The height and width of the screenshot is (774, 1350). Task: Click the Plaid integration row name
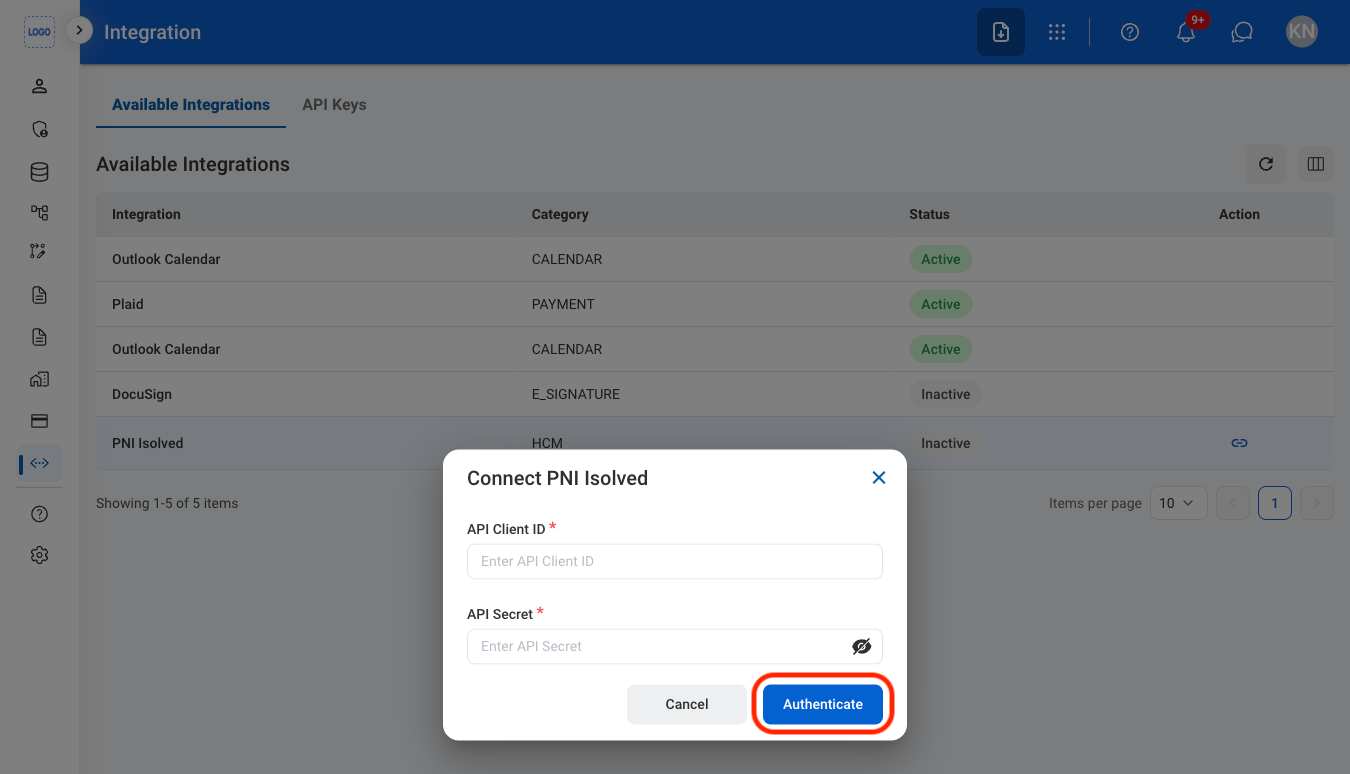point(128,304)
